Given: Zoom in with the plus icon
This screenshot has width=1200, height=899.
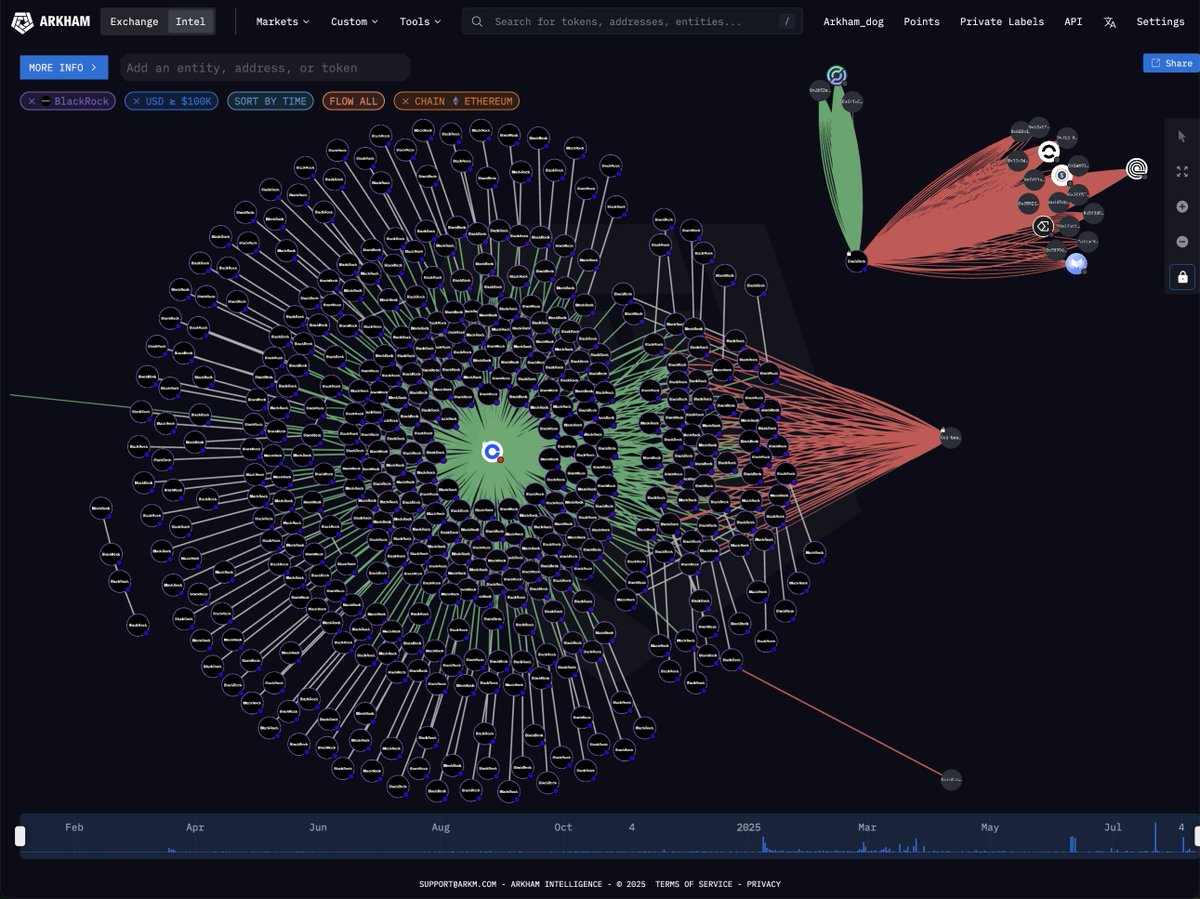Looking at the screenshot, I should (1182, 207).
